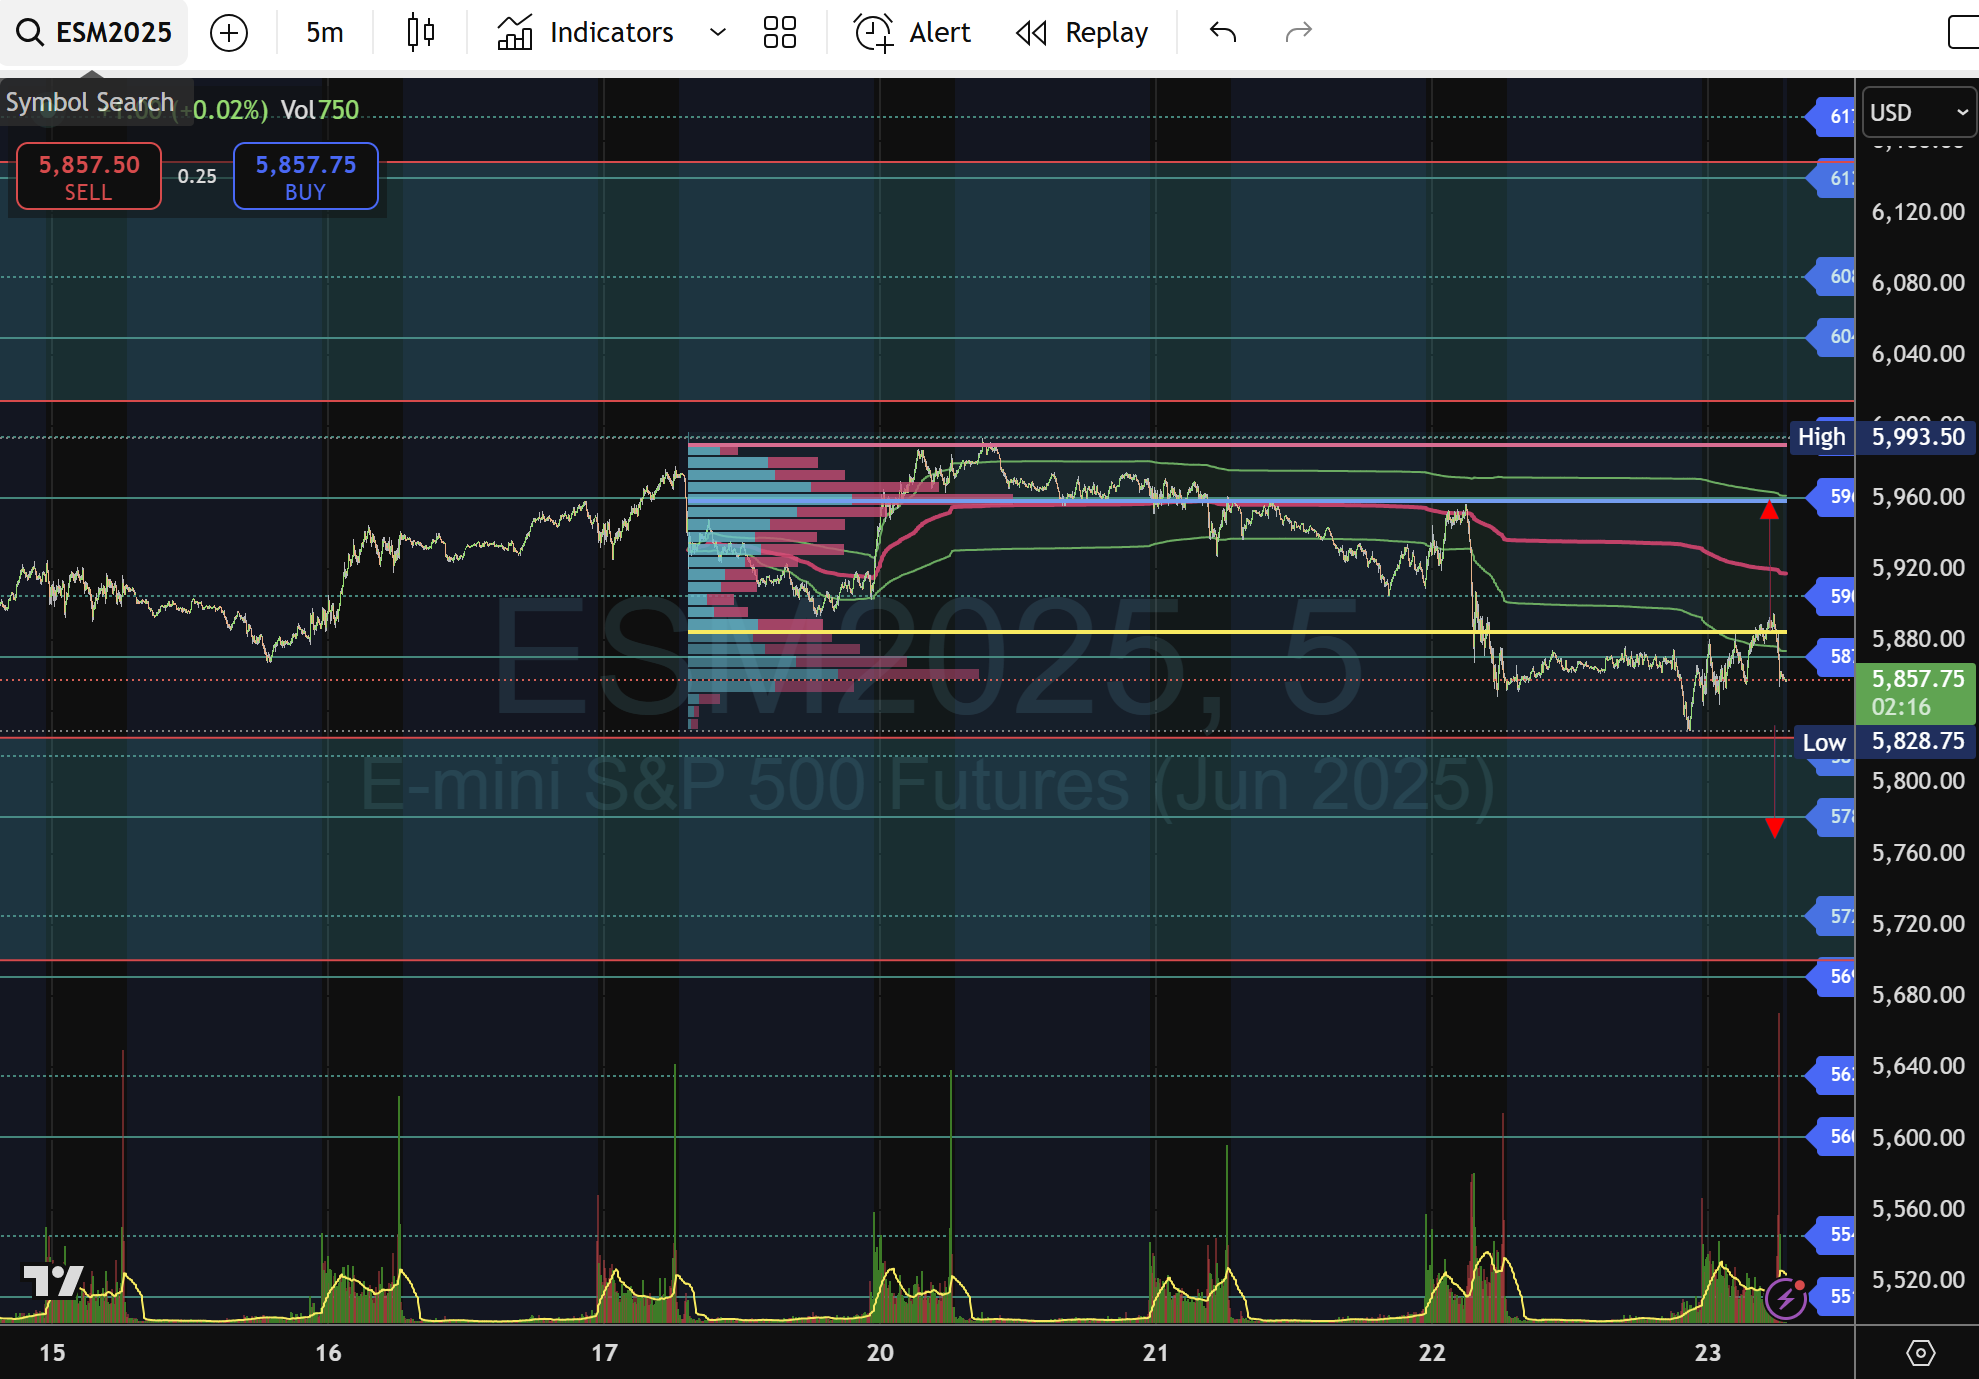Click the 5,857.50 SELL button
The width and height of the screenshot is (1979, 1379).
pyautogui.click(x=89, y=176)
